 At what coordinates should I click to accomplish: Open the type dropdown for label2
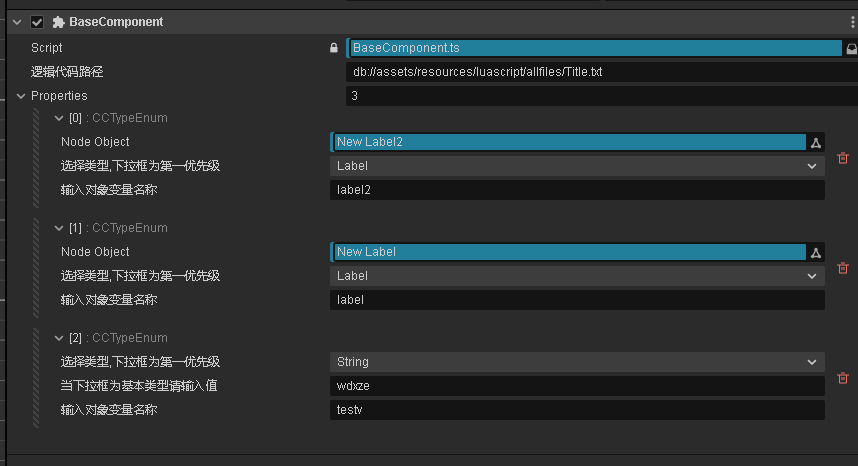click(577, 166)
